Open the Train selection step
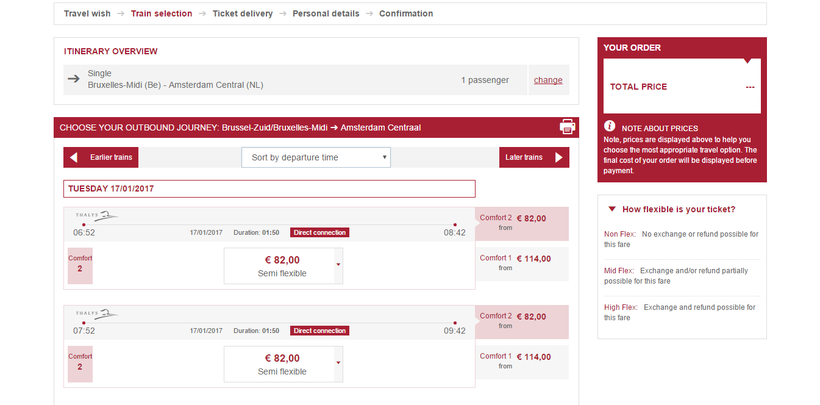This screenshot has height=405, width=820. point(160,14)
